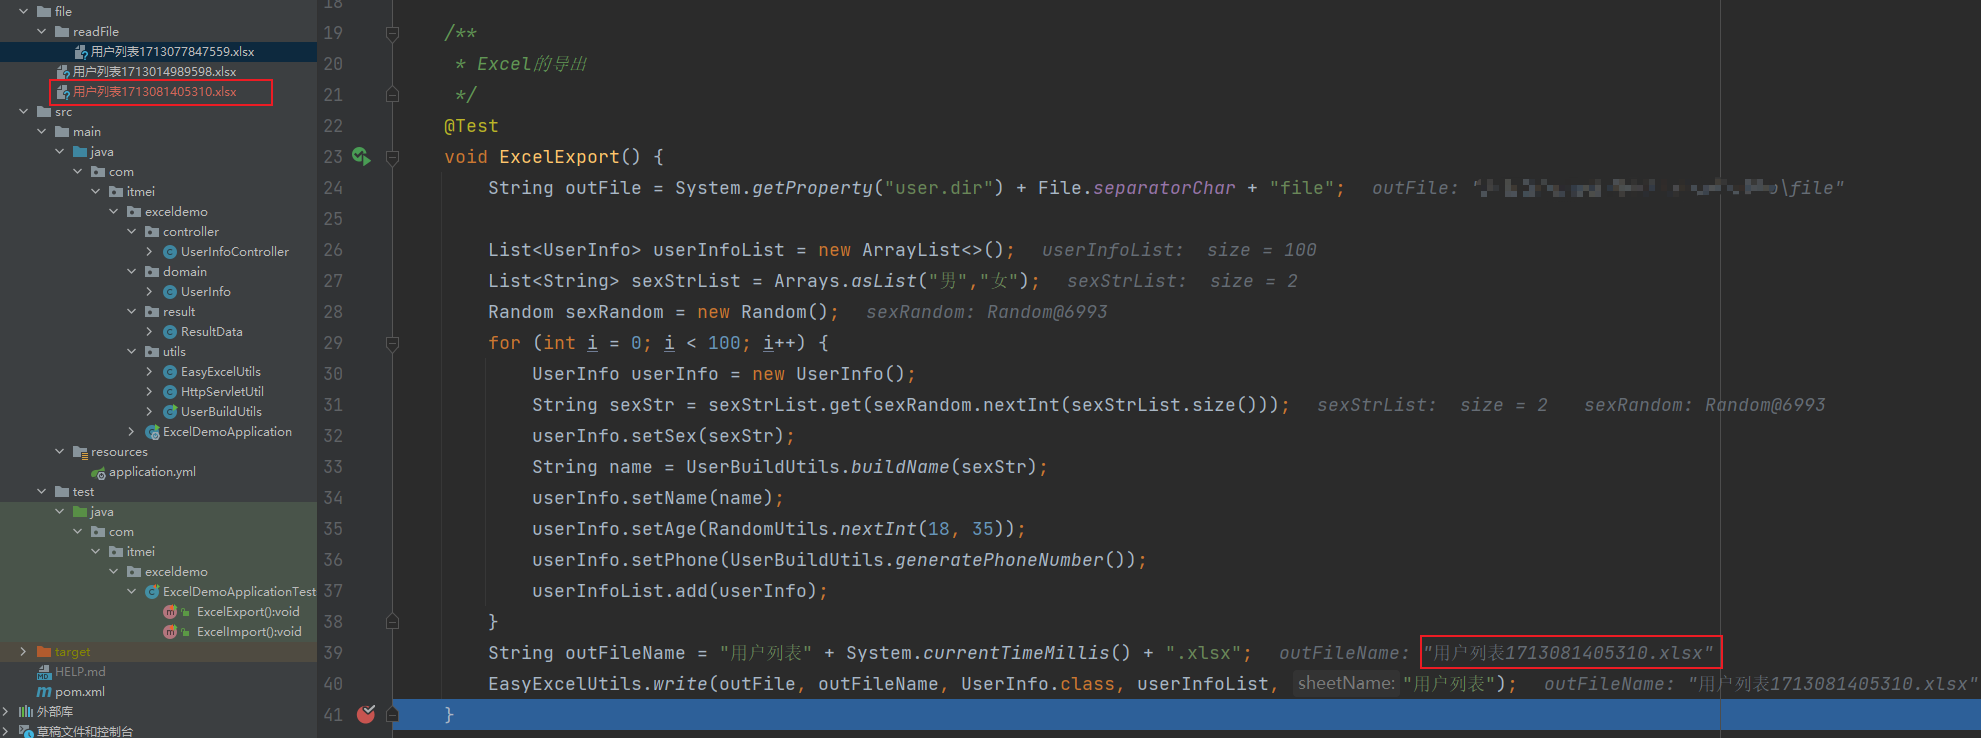Viewport: 1981px width, 738px height.
Task: Fold the ExcelExport method at line 23
Action: (x=392, y=157)
